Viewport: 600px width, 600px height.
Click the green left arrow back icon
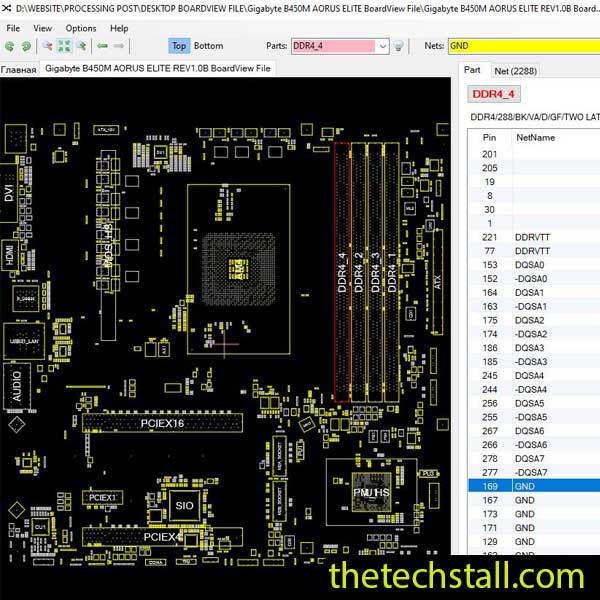(102, 46)
